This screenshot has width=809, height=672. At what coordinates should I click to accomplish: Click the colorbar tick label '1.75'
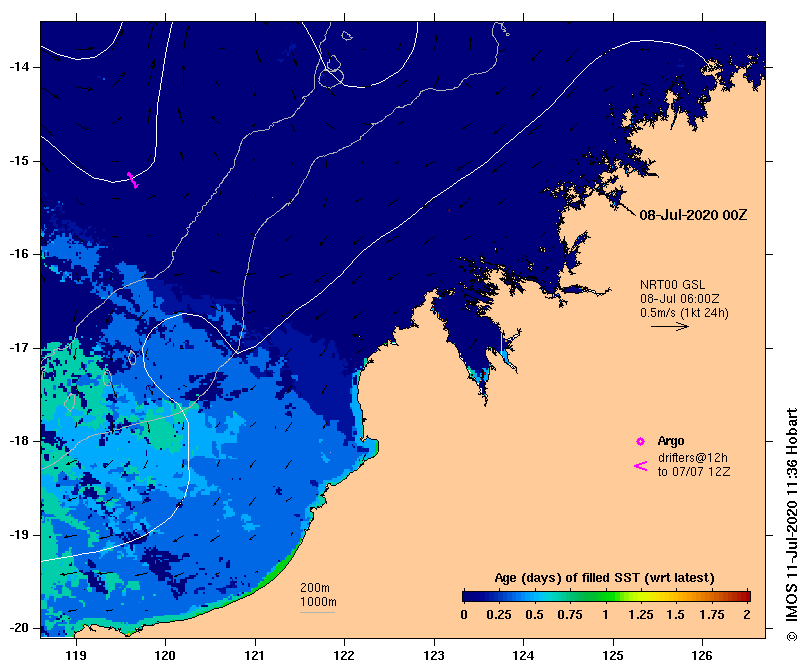coord(711,615)
